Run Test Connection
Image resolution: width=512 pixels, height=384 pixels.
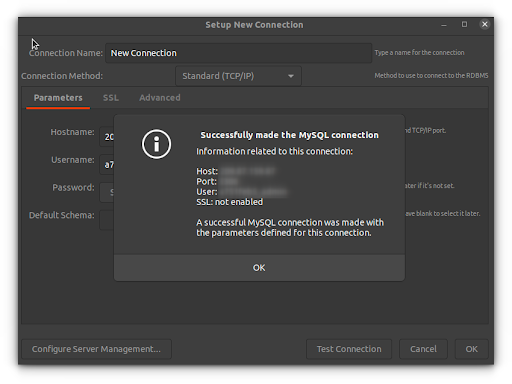click(349, 349)
